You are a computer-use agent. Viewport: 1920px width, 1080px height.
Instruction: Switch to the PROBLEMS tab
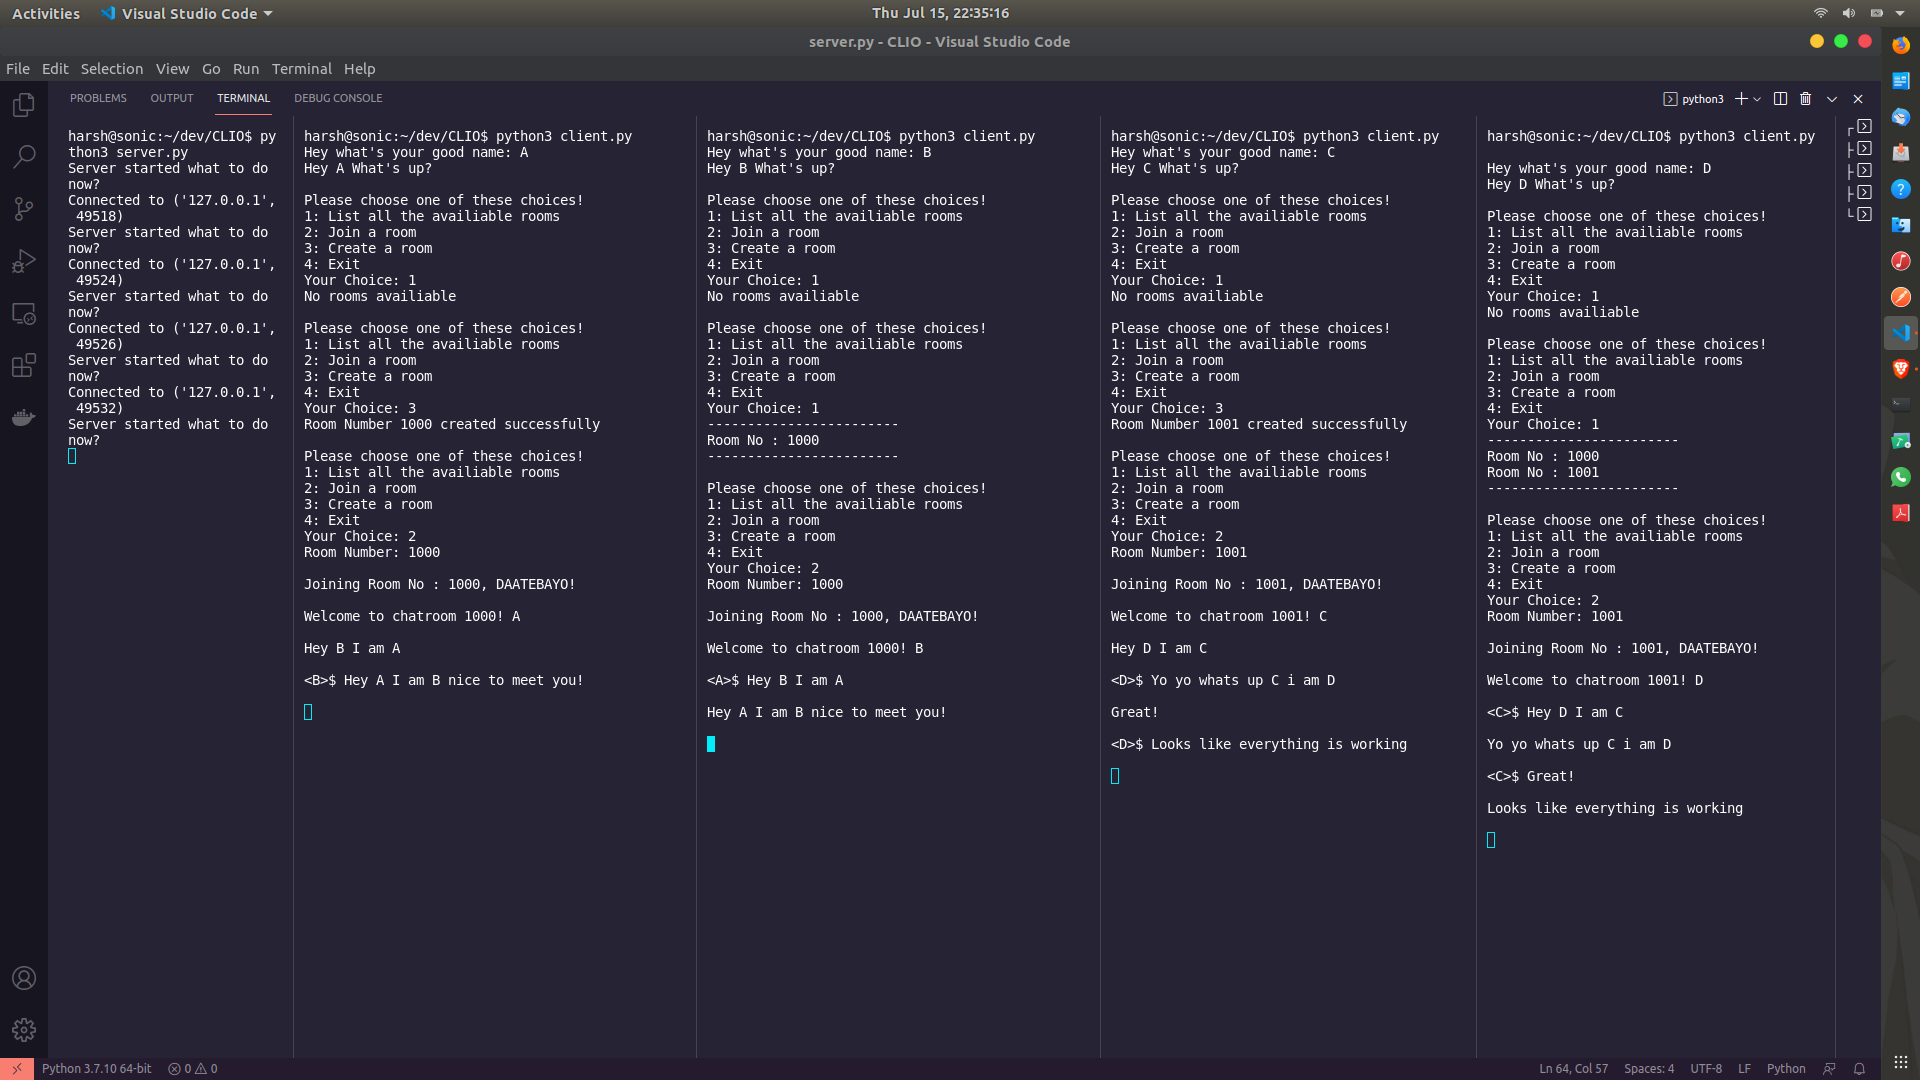[x=98, y=98]
